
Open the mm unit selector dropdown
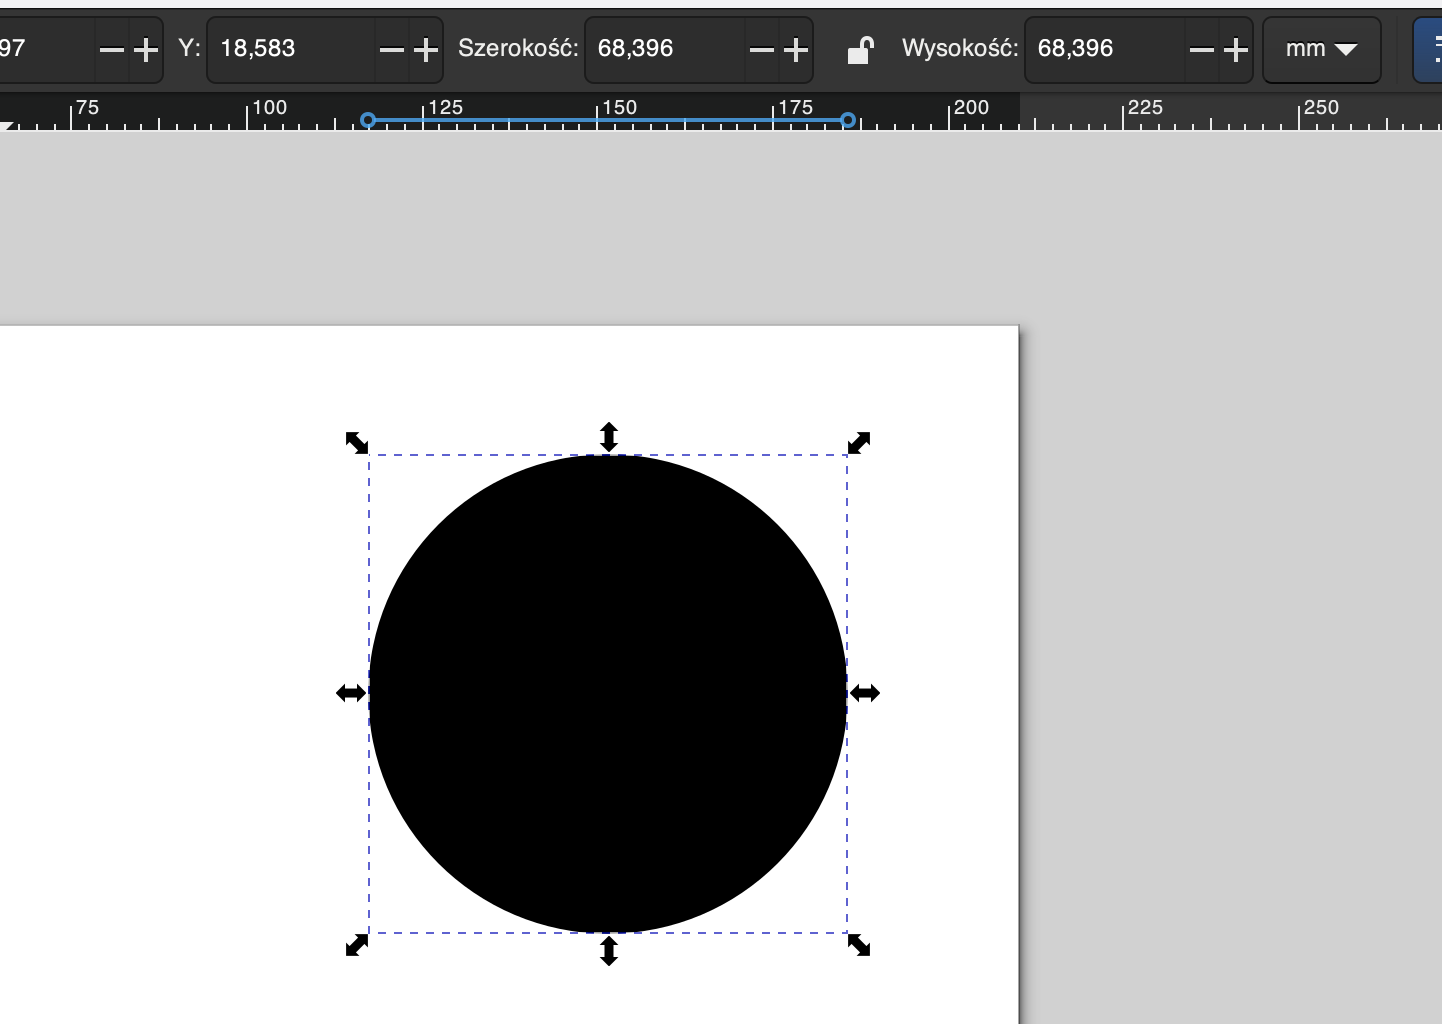tap(1322, 48)
